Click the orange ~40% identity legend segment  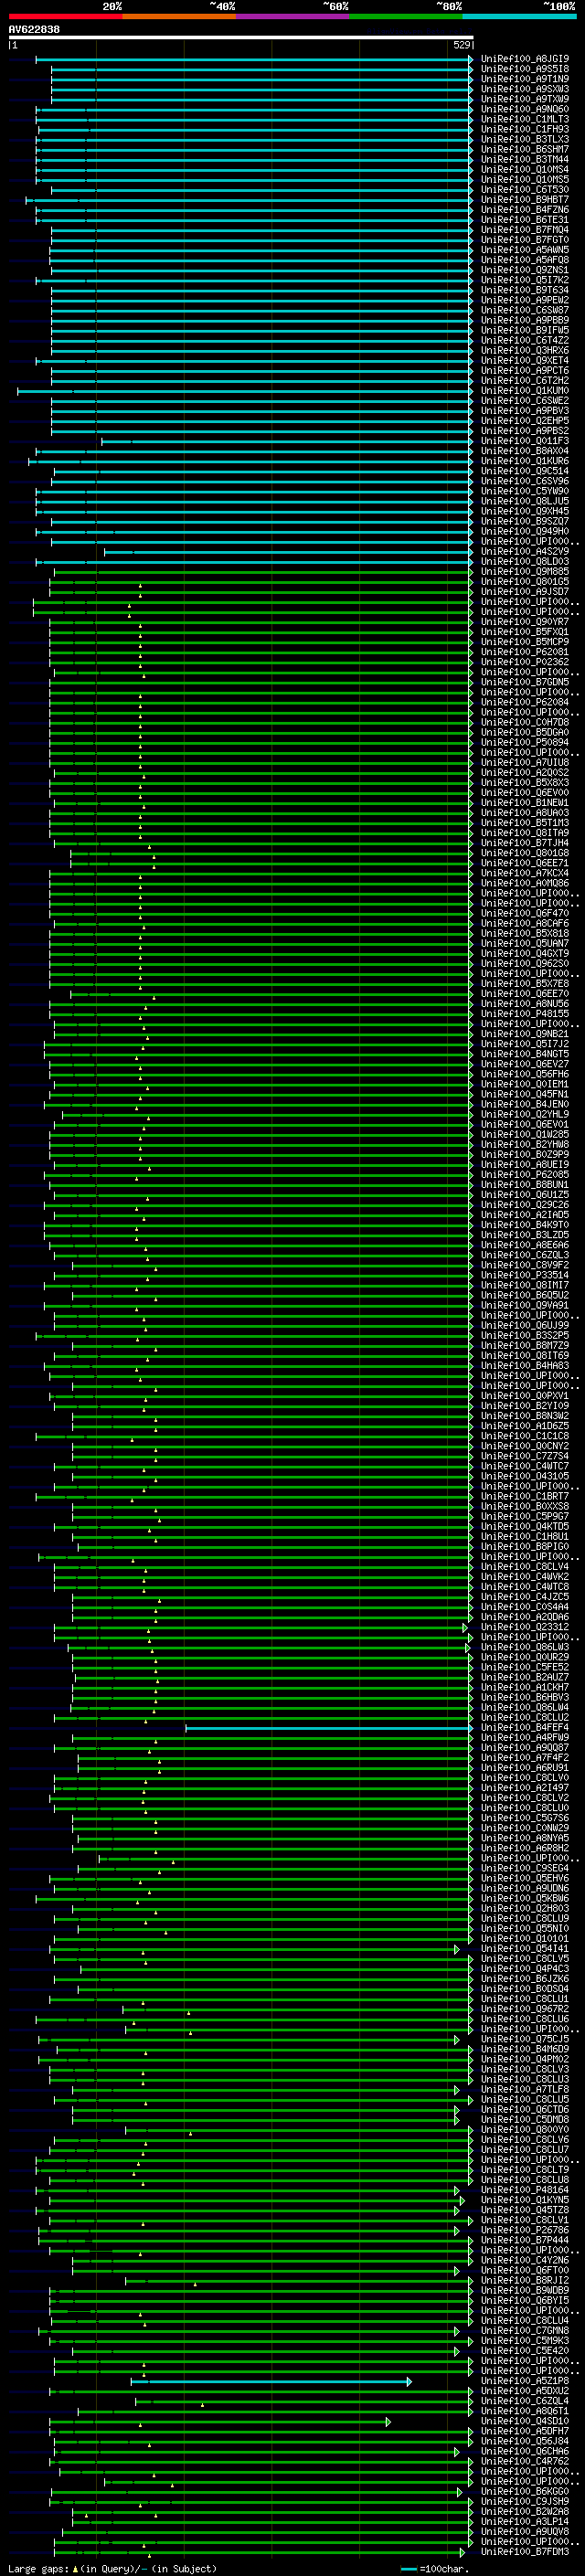[x=179, y=17]
